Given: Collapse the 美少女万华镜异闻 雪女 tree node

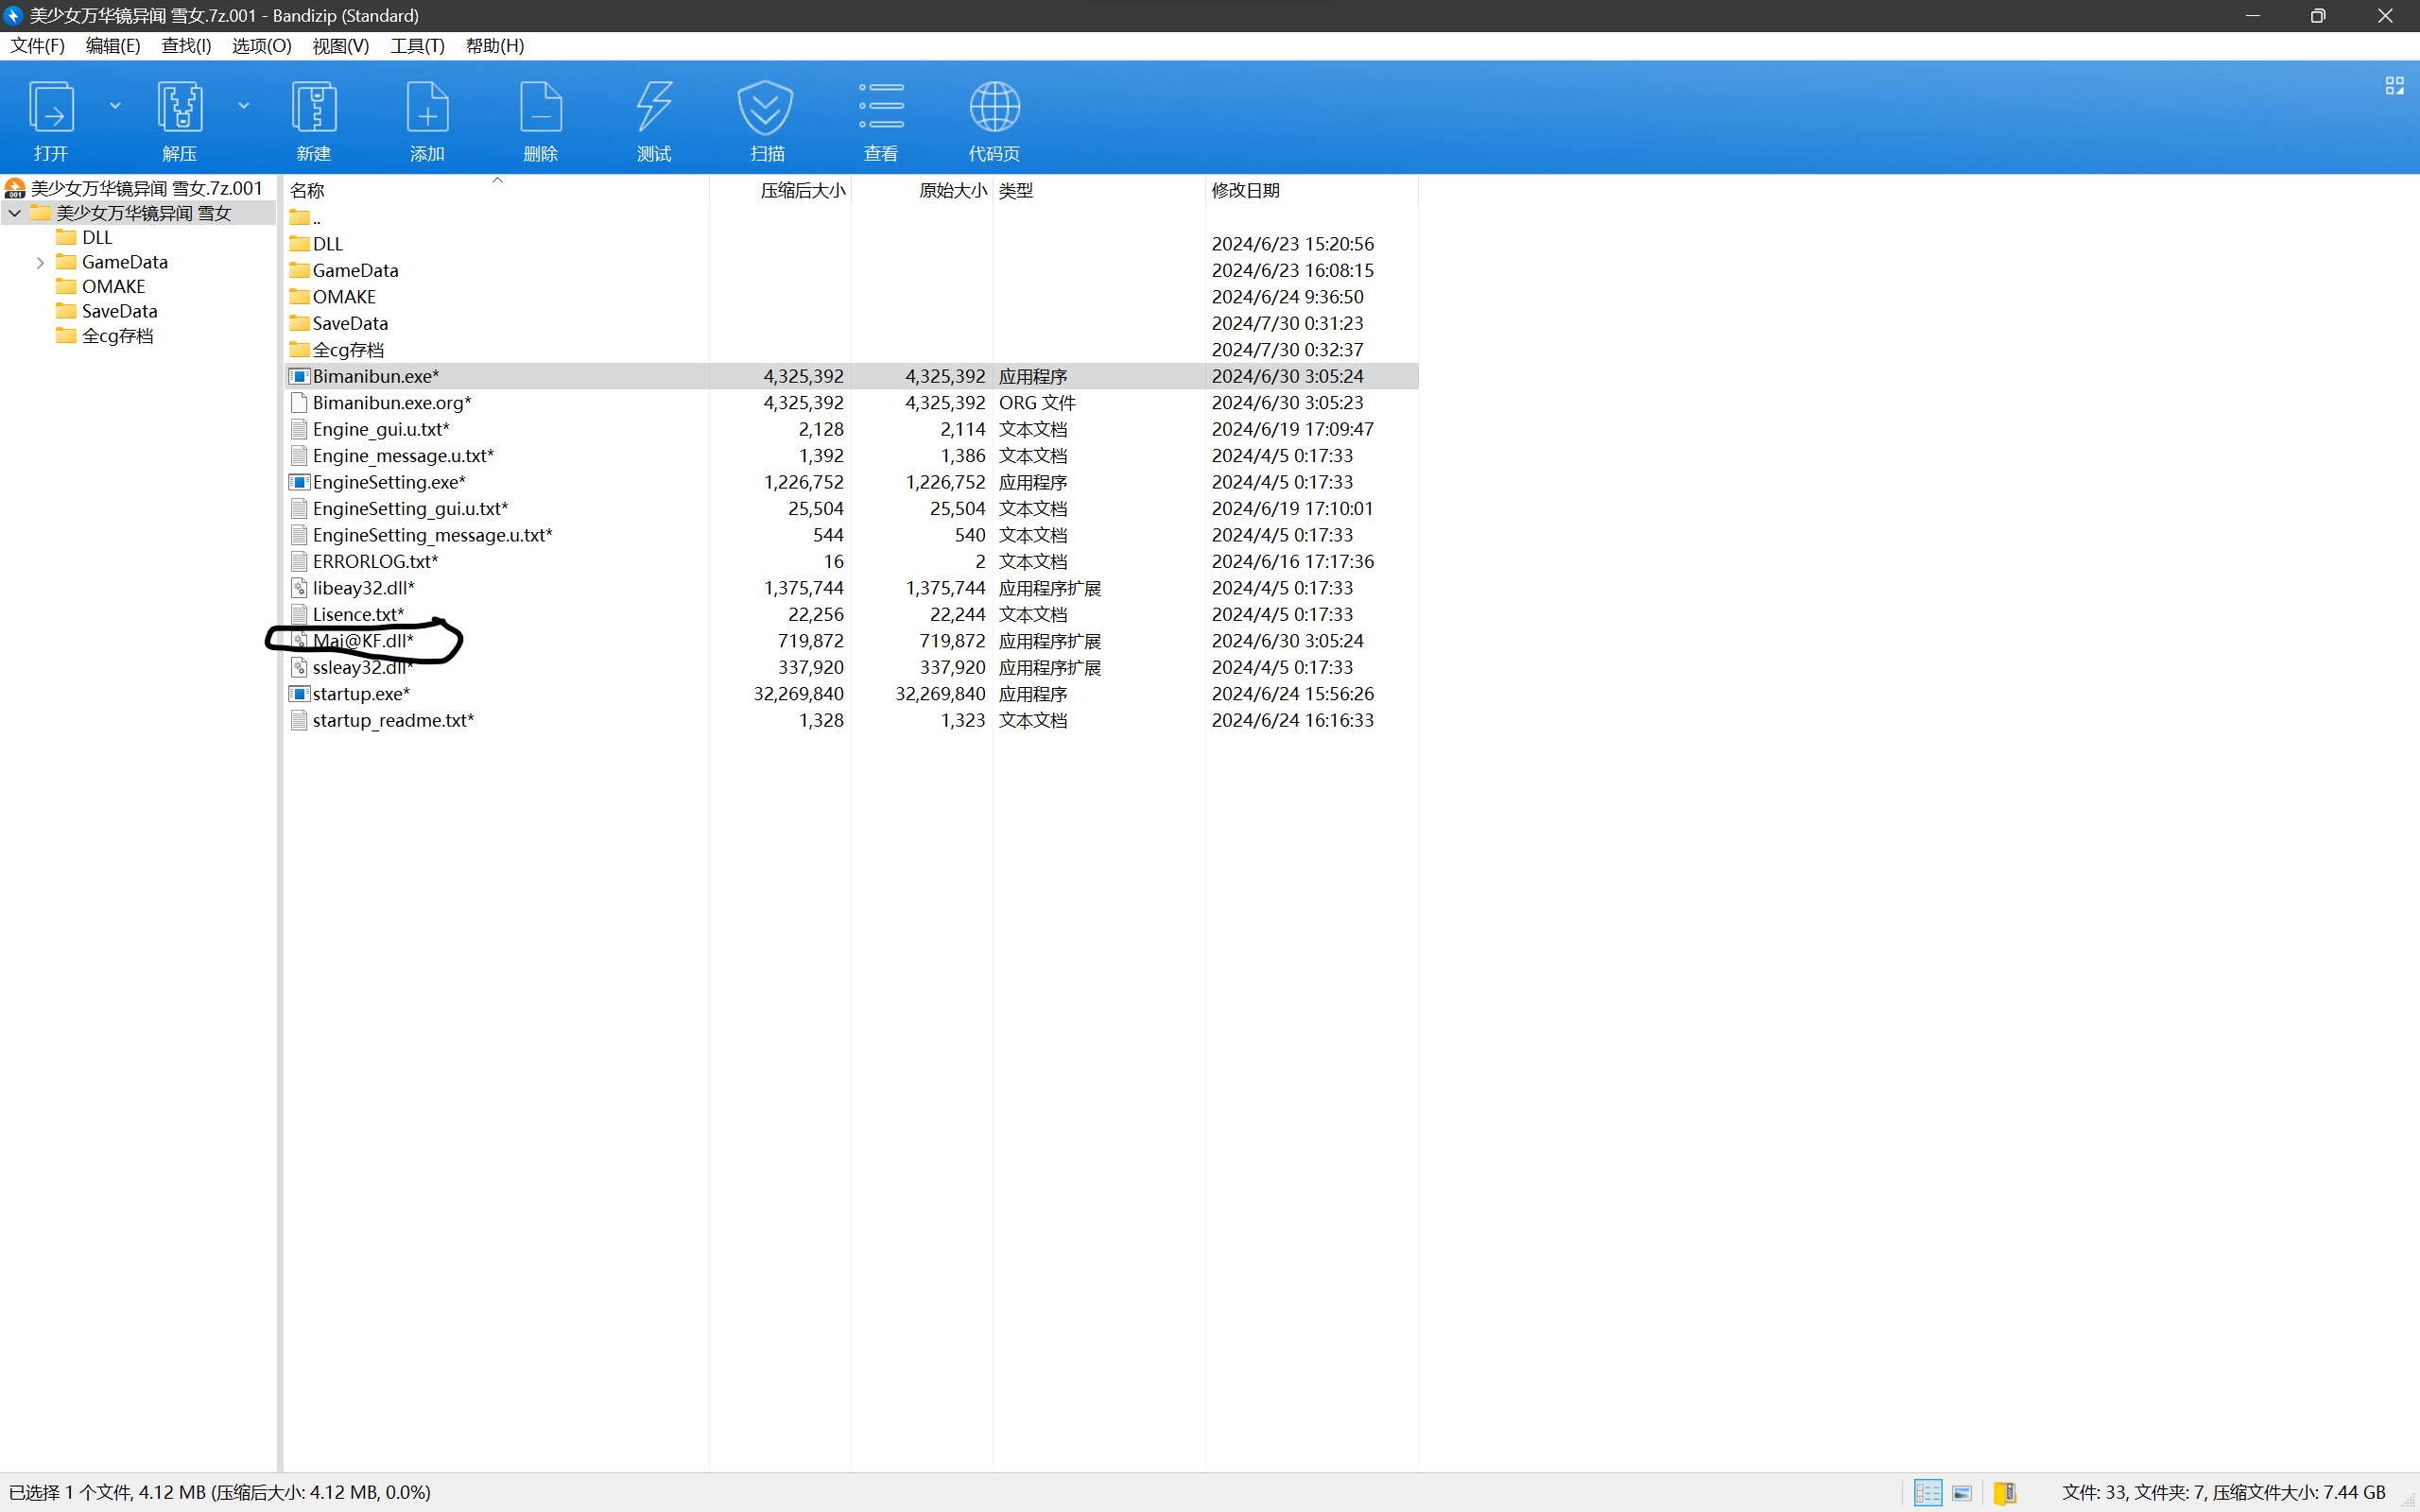Looking at the screenshot, I should (15, 213).
